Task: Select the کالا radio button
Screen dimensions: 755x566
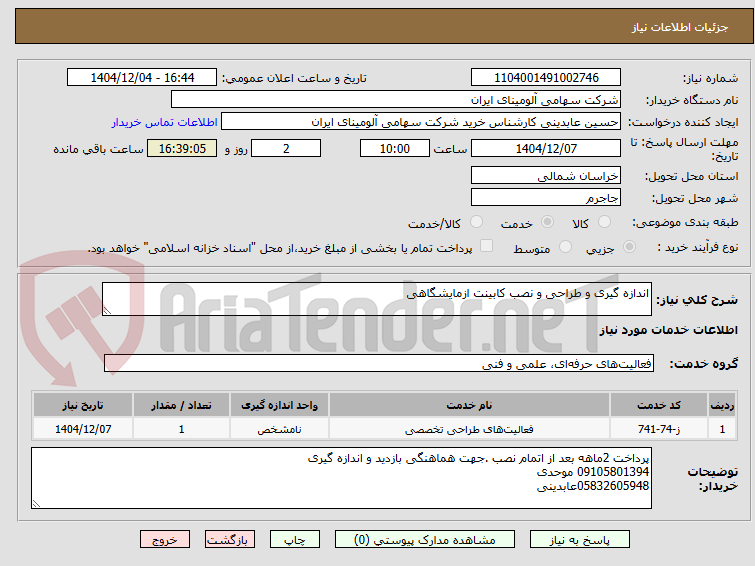Action: (x=604, y=222)
